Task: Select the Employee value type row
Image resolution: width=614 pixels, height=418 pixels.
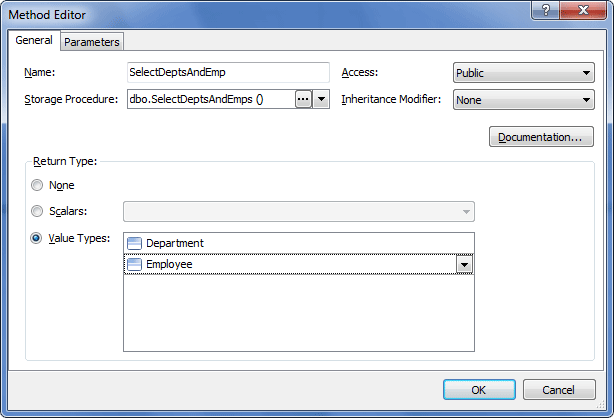Action: pos(299,264)
